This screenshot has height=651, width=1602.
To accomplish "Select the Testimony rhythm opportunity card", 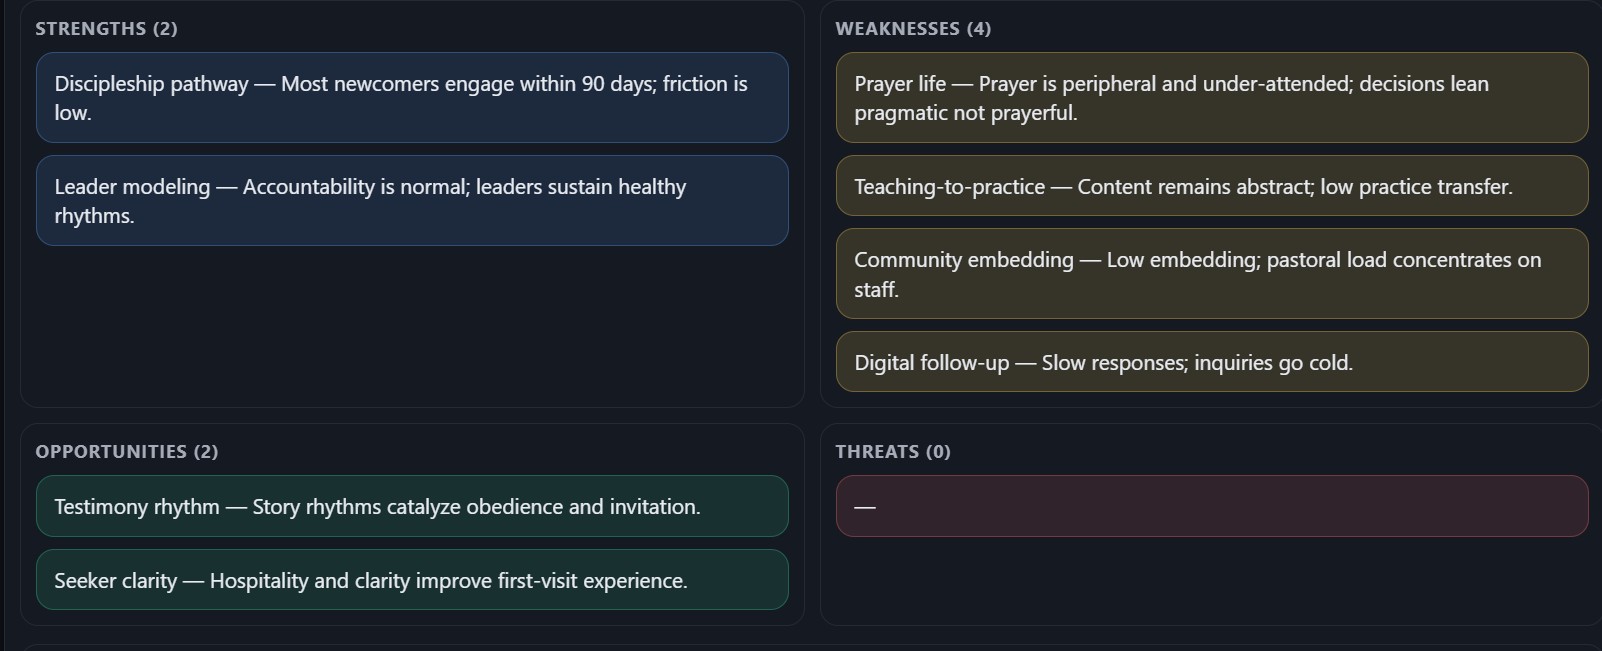I will (412, 506).
